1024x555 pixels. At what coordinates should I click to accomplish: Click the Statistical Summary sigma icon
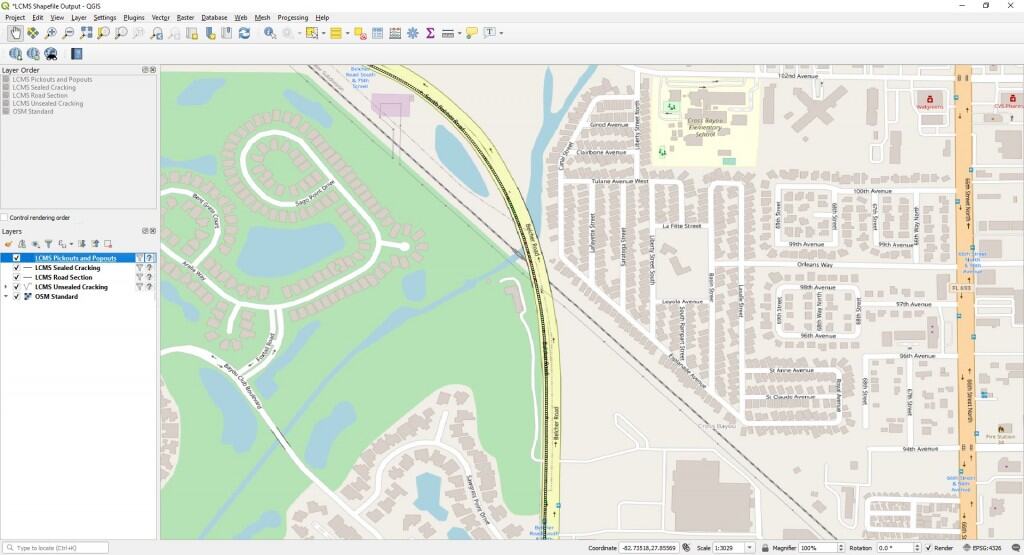(x=430, y=33)
